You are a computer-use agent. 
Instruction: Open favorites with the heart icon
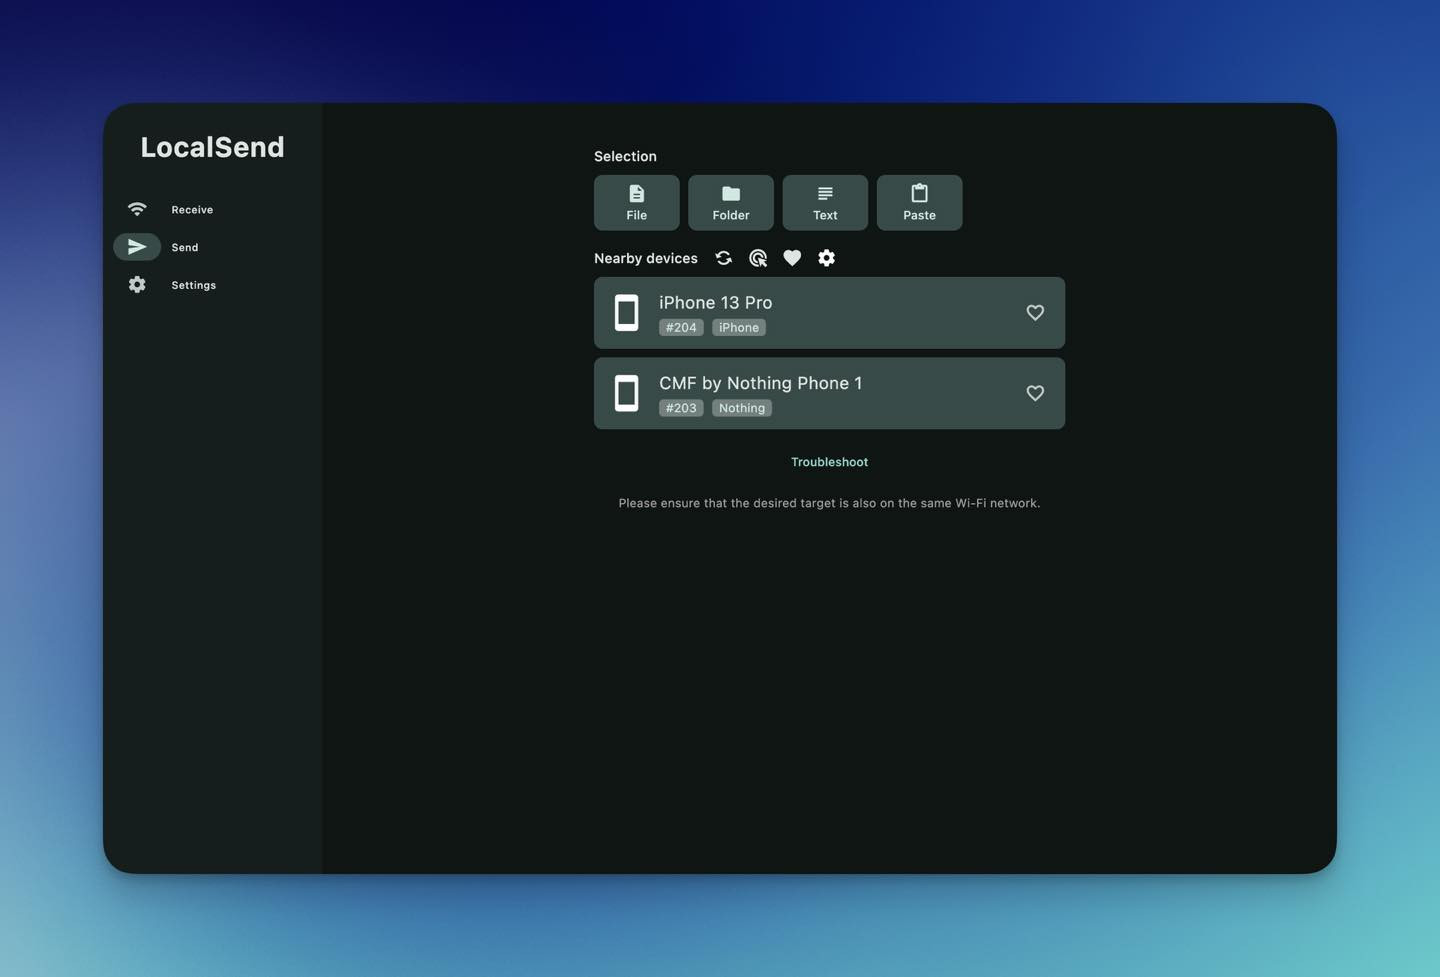coord(792,258)
